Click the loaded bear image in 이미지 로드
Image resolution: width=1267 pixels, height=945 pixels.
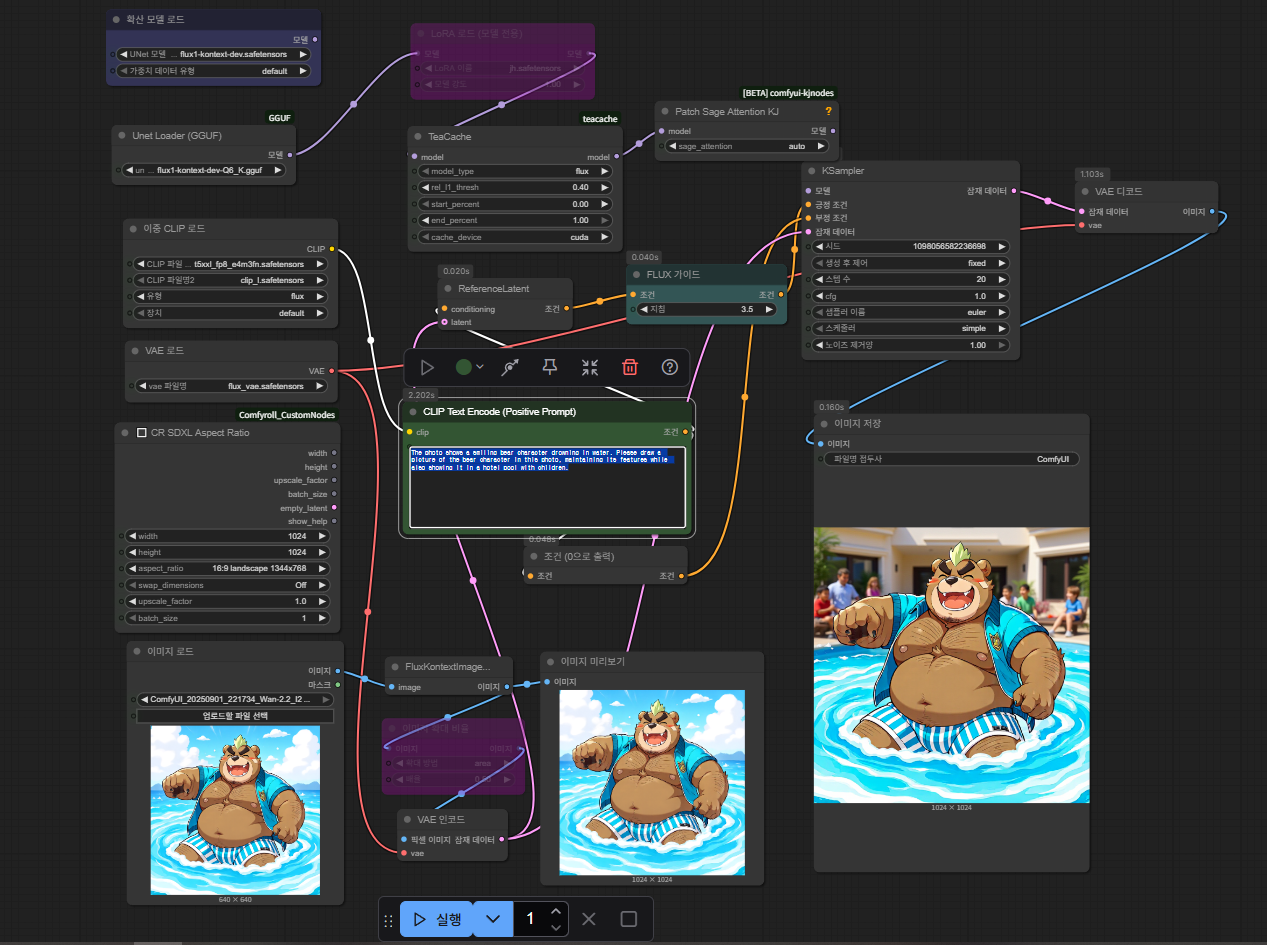pyautogui.click(x=235, y=810)
